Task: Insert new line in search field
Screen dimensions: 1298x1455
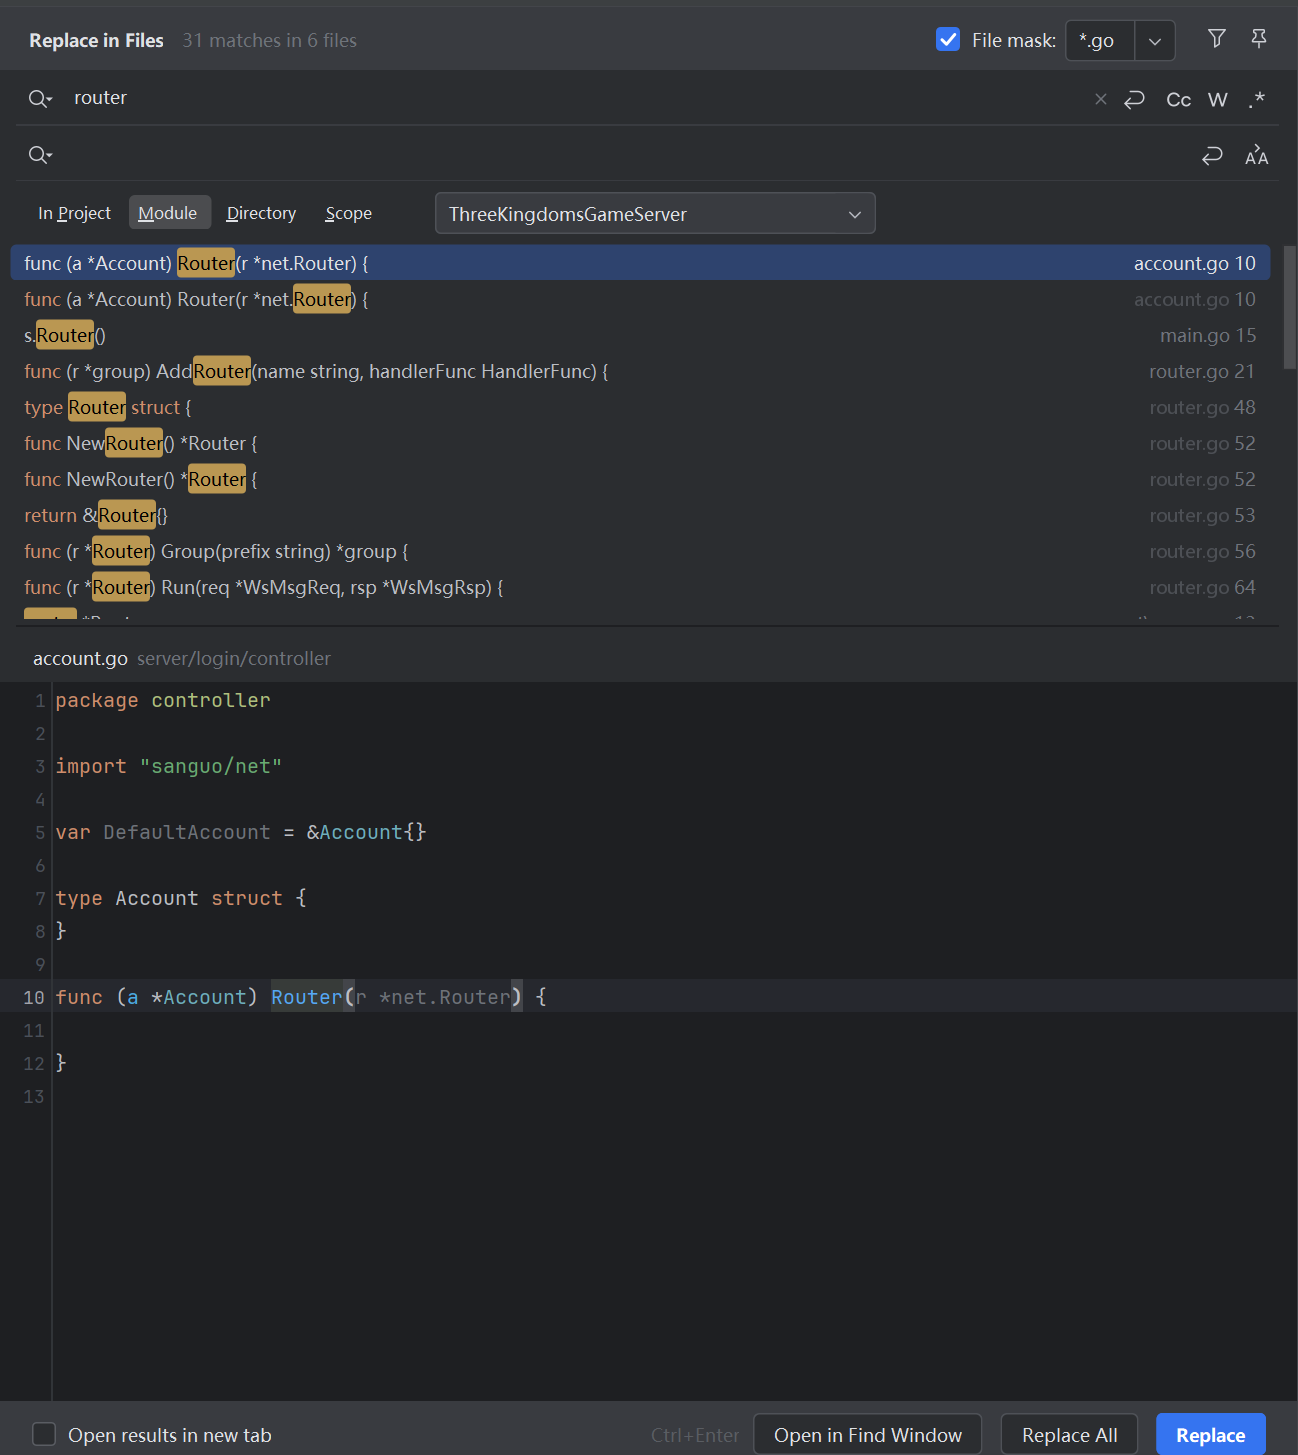Action: click(x=1134, y=99)
